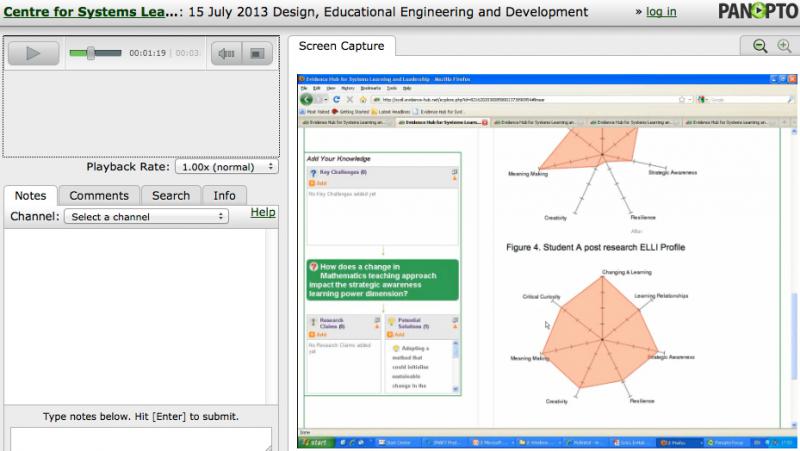
Task: Click the zoom out magnifier icon
Action: pyautogui.click(x=760, y=46)
